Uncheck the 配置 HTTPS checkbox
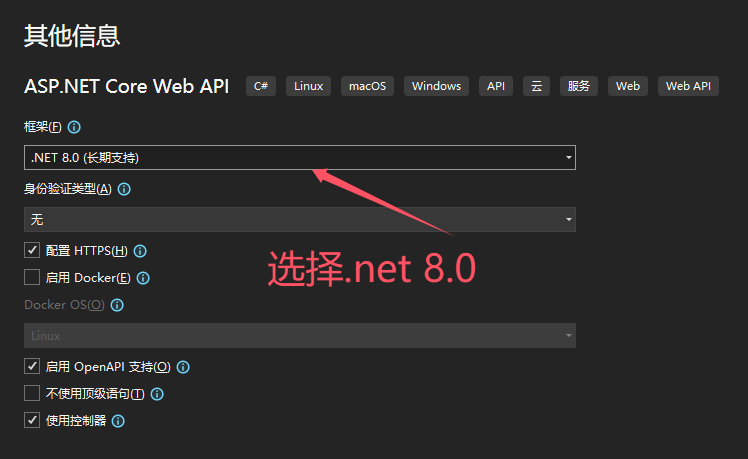The width and height of the screenshot is (748, 459). tap(32, 251)
